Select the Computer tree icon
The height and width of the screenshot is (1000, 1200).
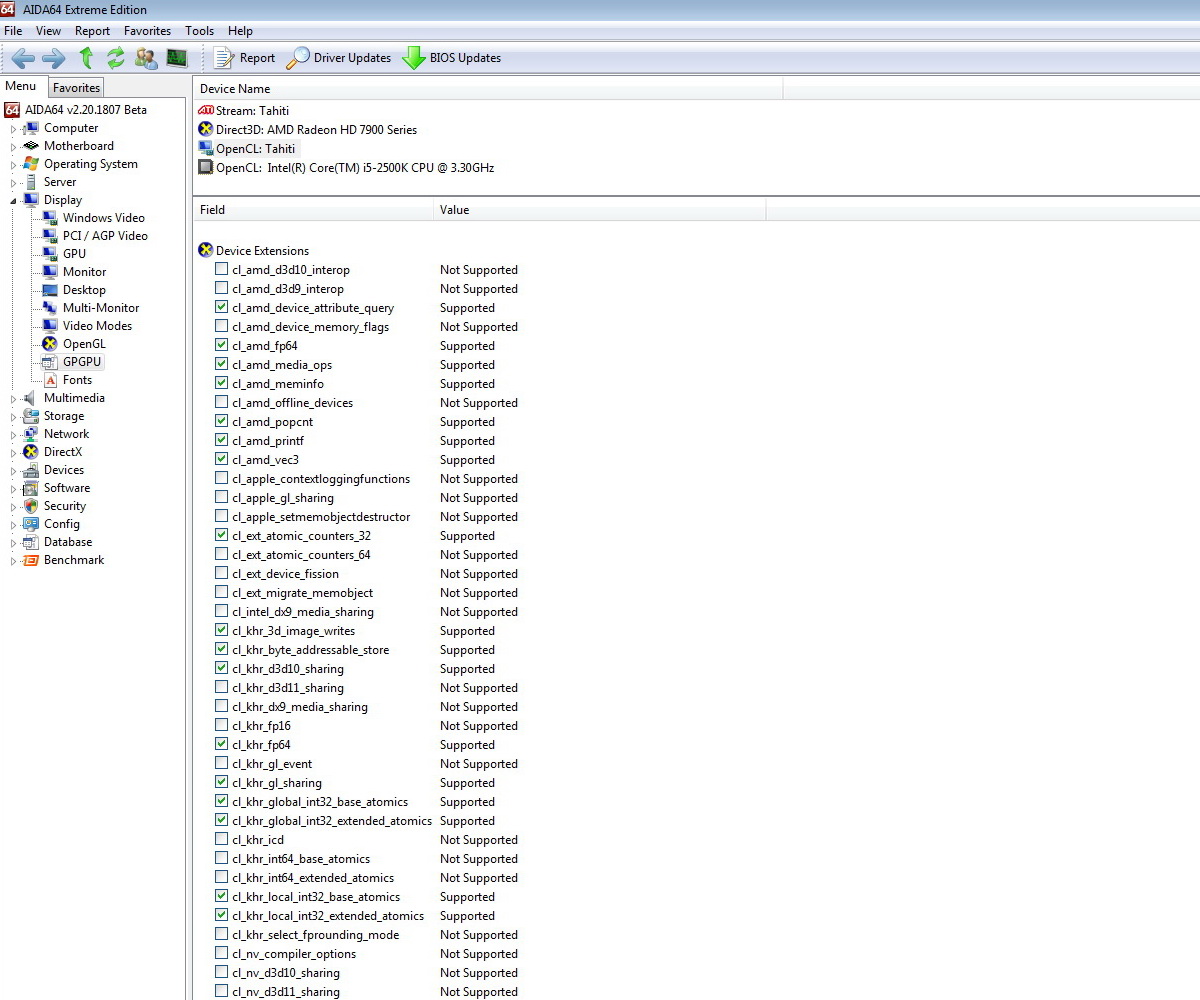(31, 128)
